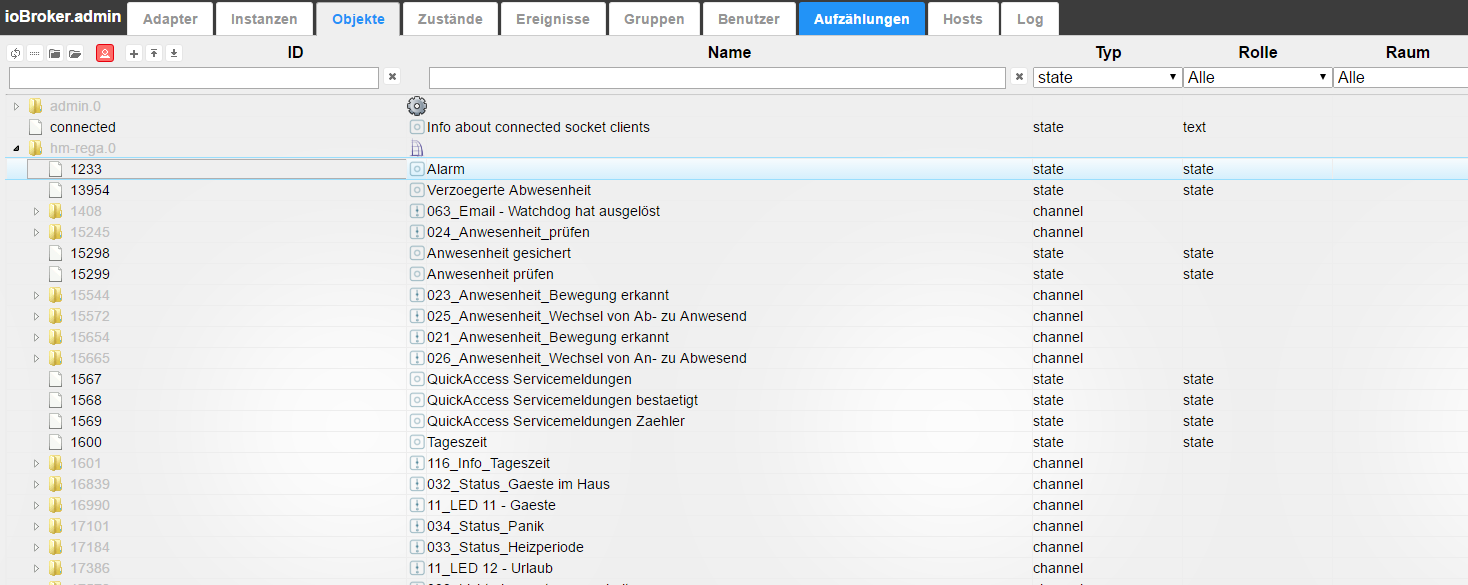1468x585 pixels.
Task: Clear the ID filter with X icon
Action: point(393,77)
